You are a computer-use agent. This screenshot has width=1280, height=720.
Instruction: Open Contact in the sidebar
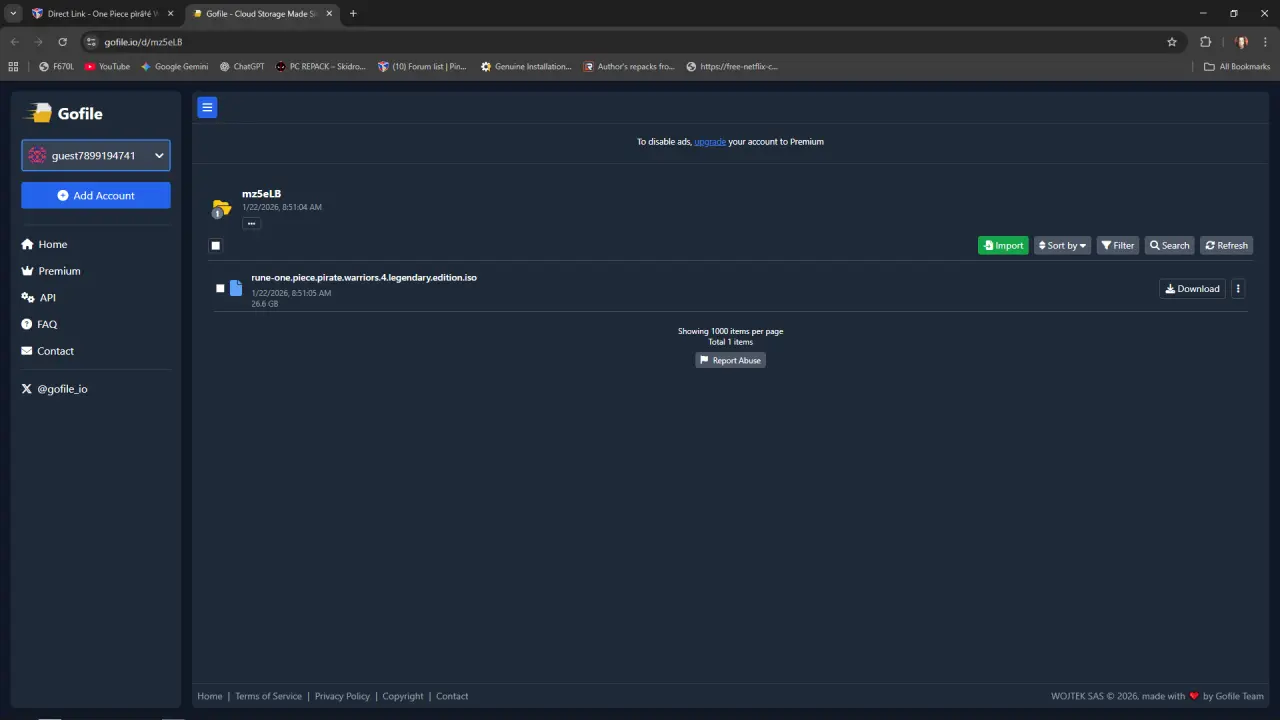click(48, 351)
